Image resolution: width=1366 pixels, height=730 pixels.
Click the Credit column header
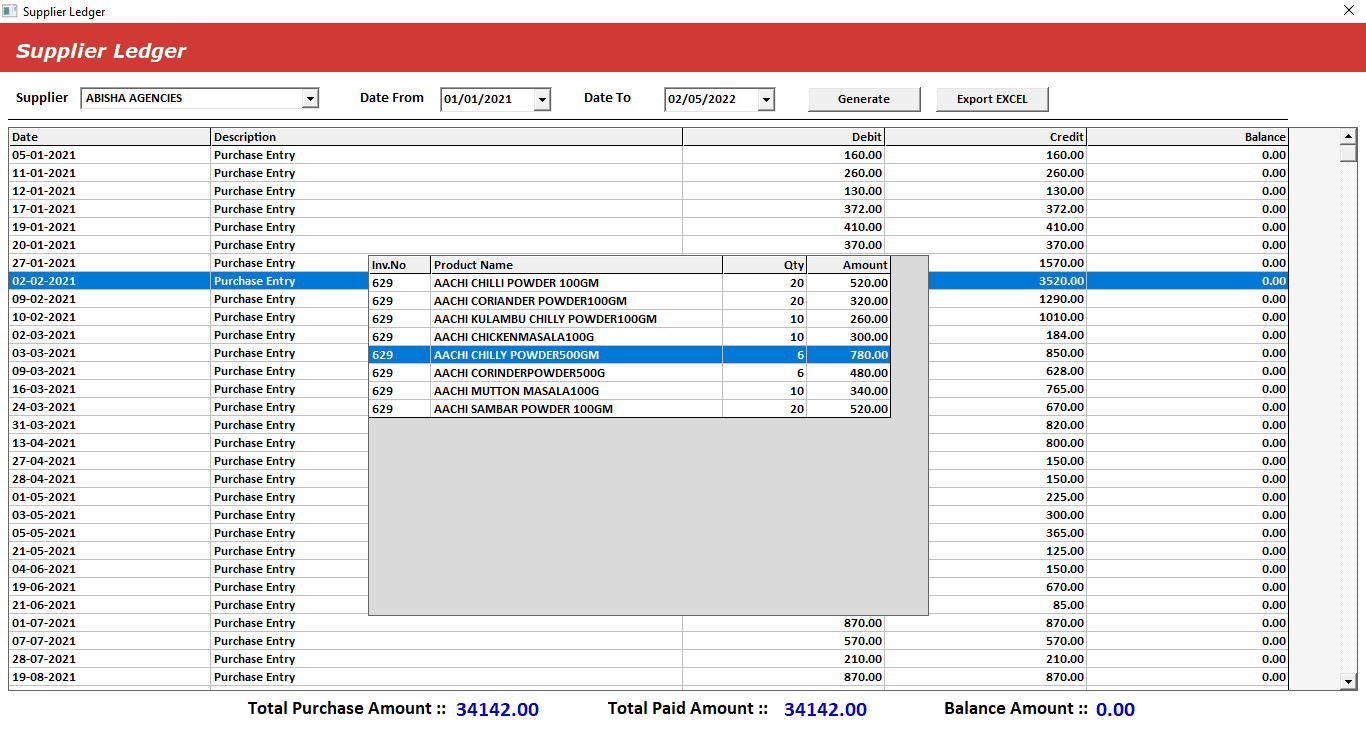tap(986, 137)
